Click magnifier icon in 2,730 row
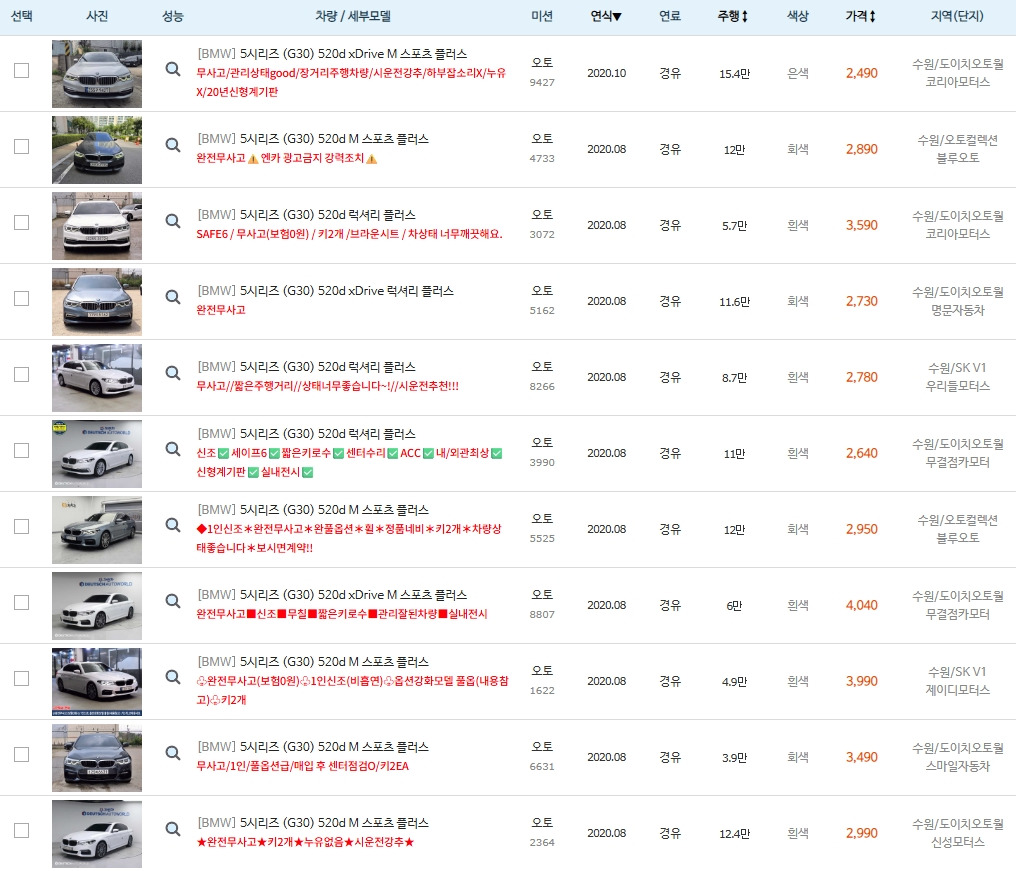 coord(172,296)
